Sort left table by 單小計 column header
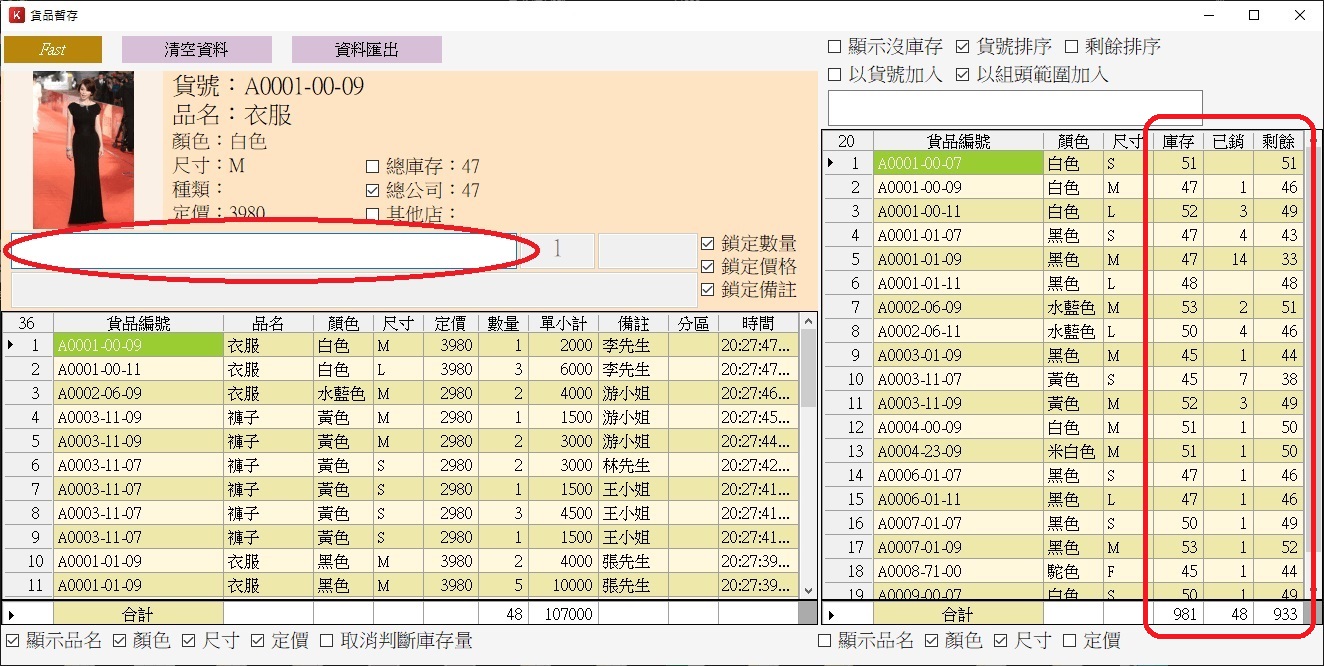Screen dimensions: 1324x666 [563, 323]
